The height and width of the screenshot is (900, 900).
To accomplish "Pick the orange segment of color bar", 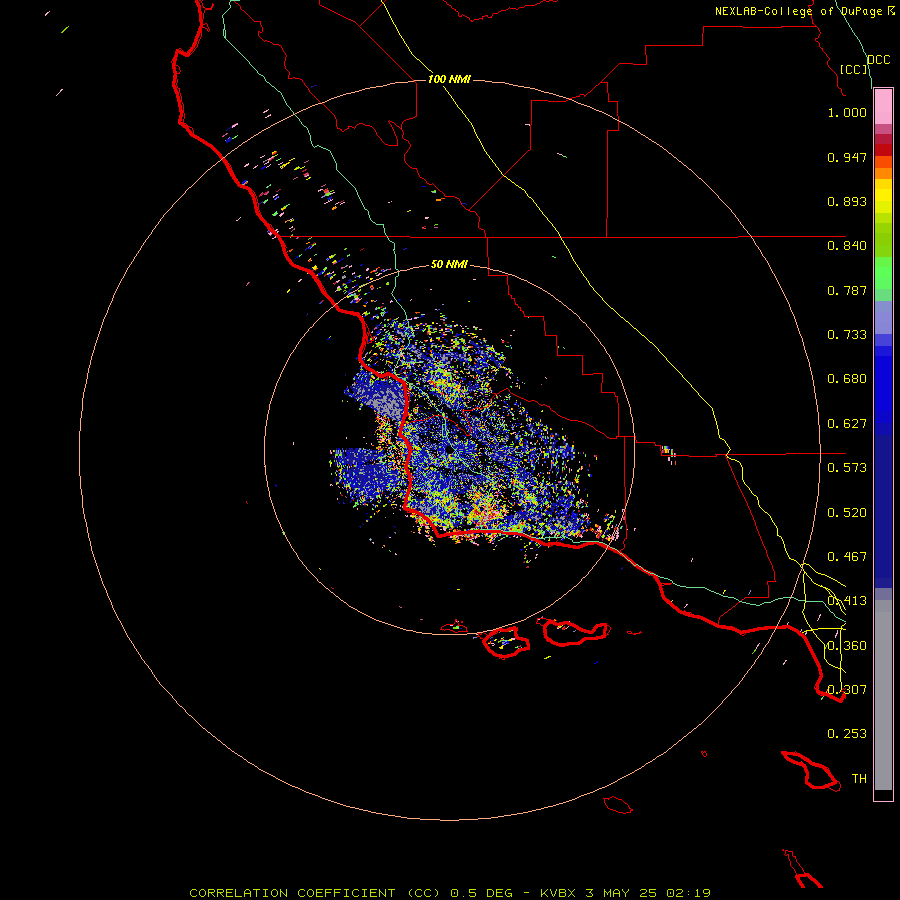I will pos(883,173).
